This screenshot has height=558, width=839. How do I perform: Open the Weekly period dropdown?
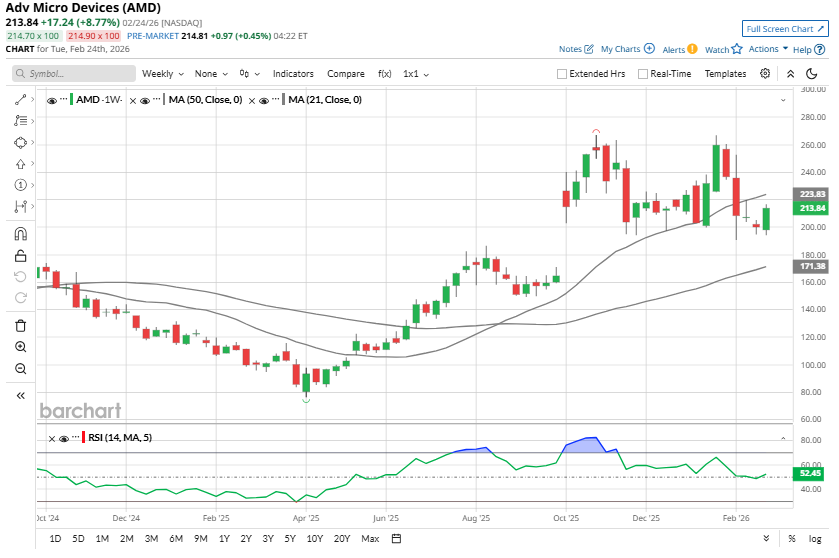tap(163, 74)
